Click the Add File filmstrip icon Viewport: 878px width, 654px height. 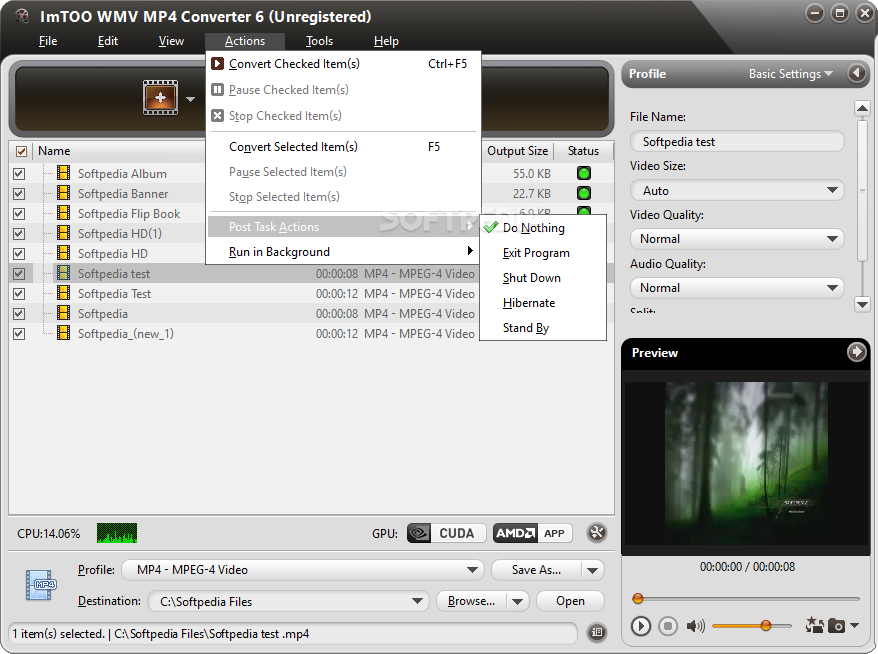[160, 97]
